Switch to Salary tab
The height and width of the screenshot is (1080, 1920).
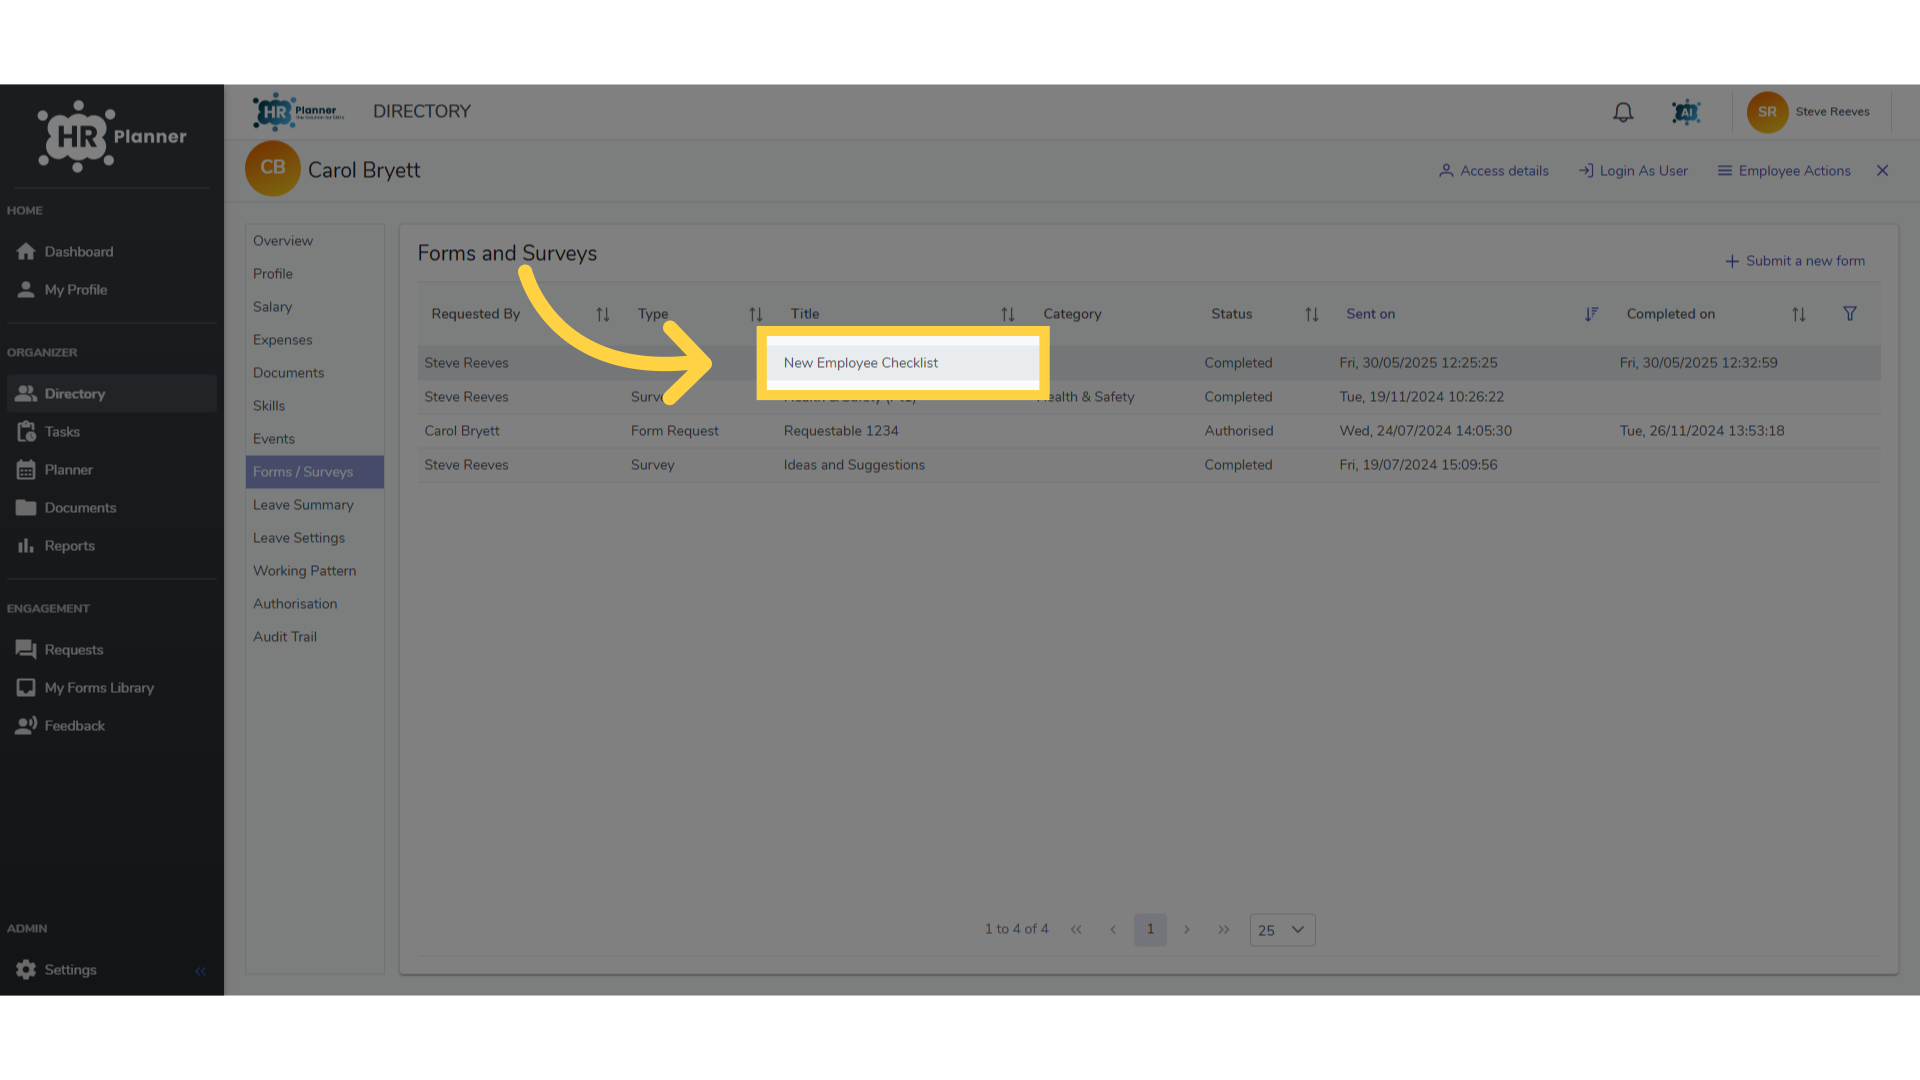click(x=315, y=307)
